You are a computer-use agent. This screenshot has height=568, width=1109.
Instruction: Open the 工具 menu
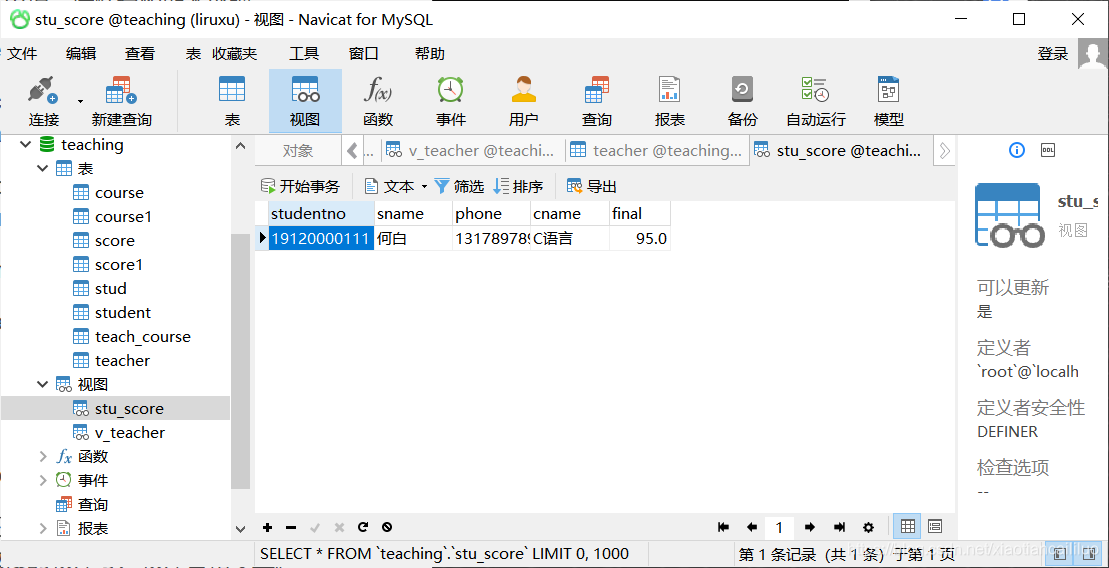click(304, 54)
